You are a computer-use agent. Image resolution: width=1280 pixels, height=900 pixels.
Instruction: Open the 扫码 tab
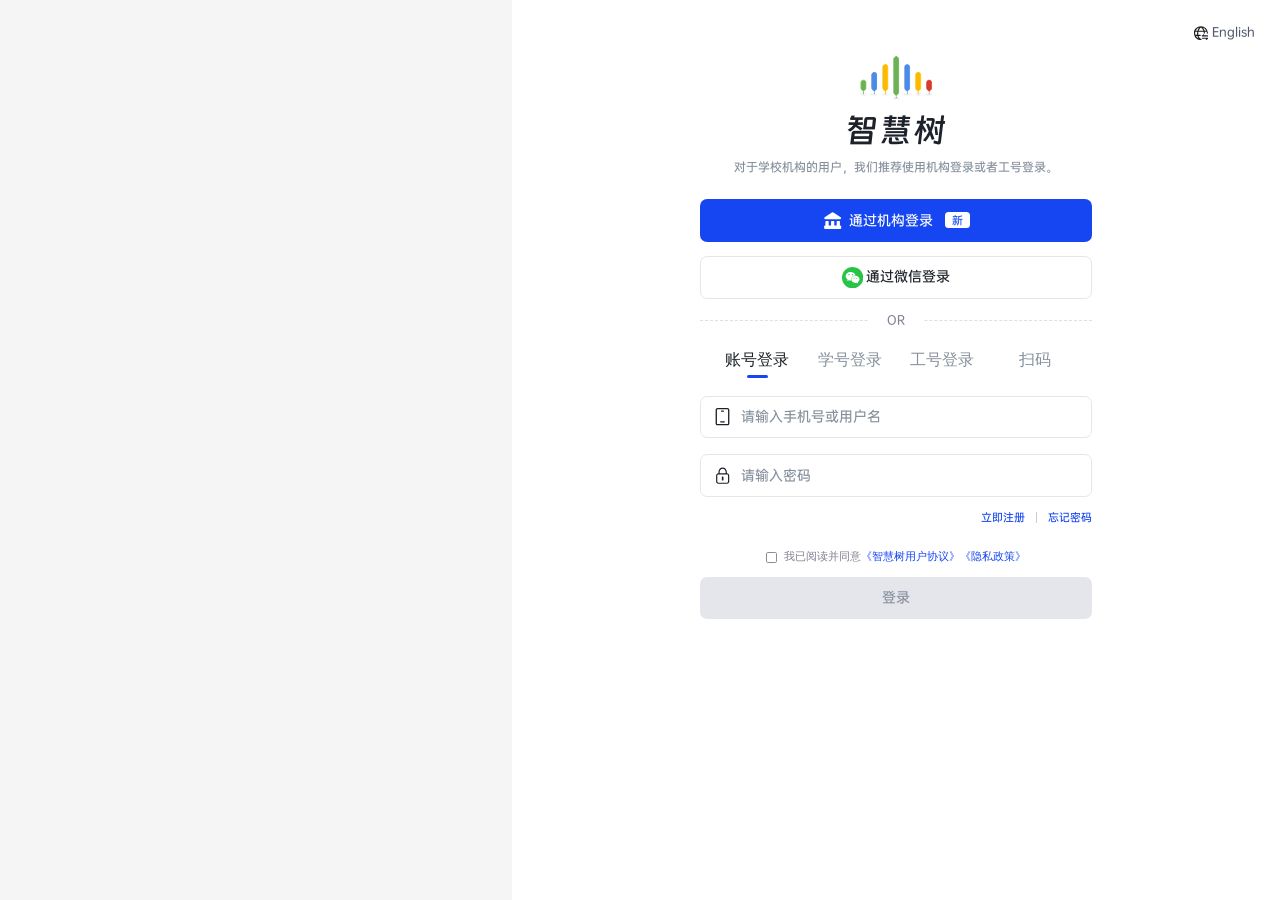click(1035, 360)
